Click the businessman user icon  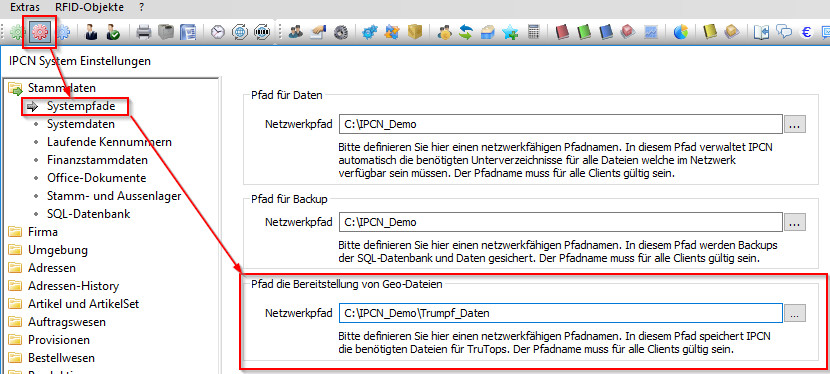(91, 32)
